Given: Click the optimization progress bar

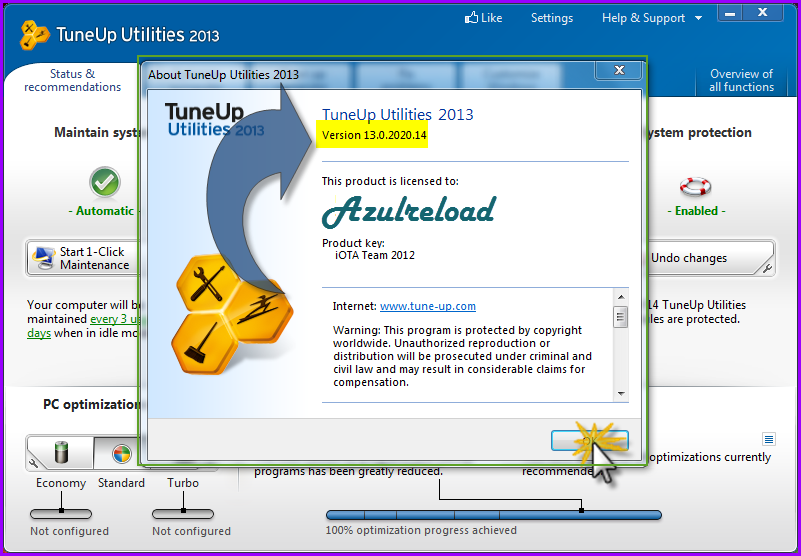Looking at the screenshot, I should (493, 515).
